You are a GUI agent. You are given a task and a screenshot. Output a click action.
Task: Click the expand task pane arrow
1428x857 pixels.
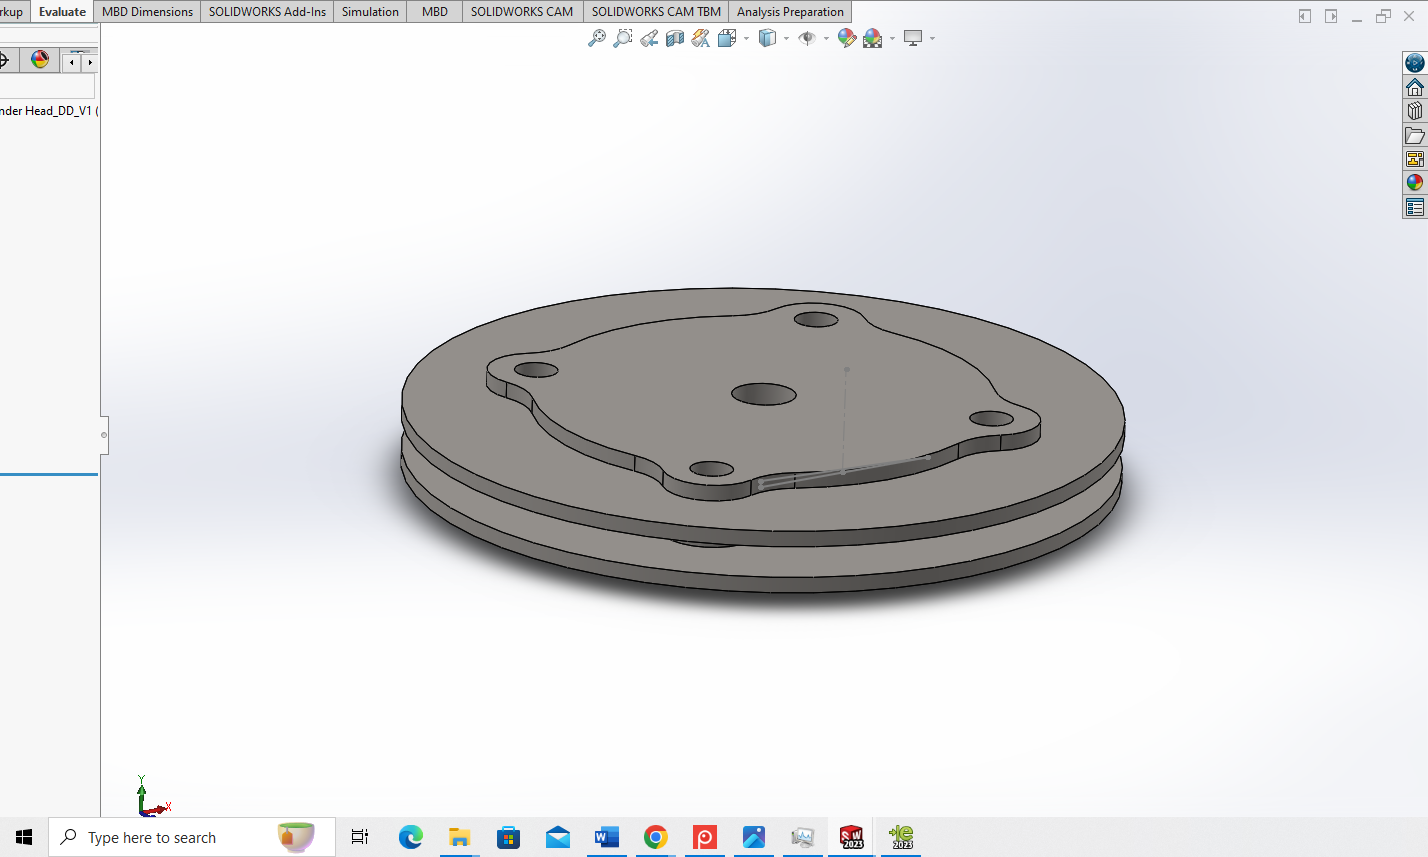1331,15
